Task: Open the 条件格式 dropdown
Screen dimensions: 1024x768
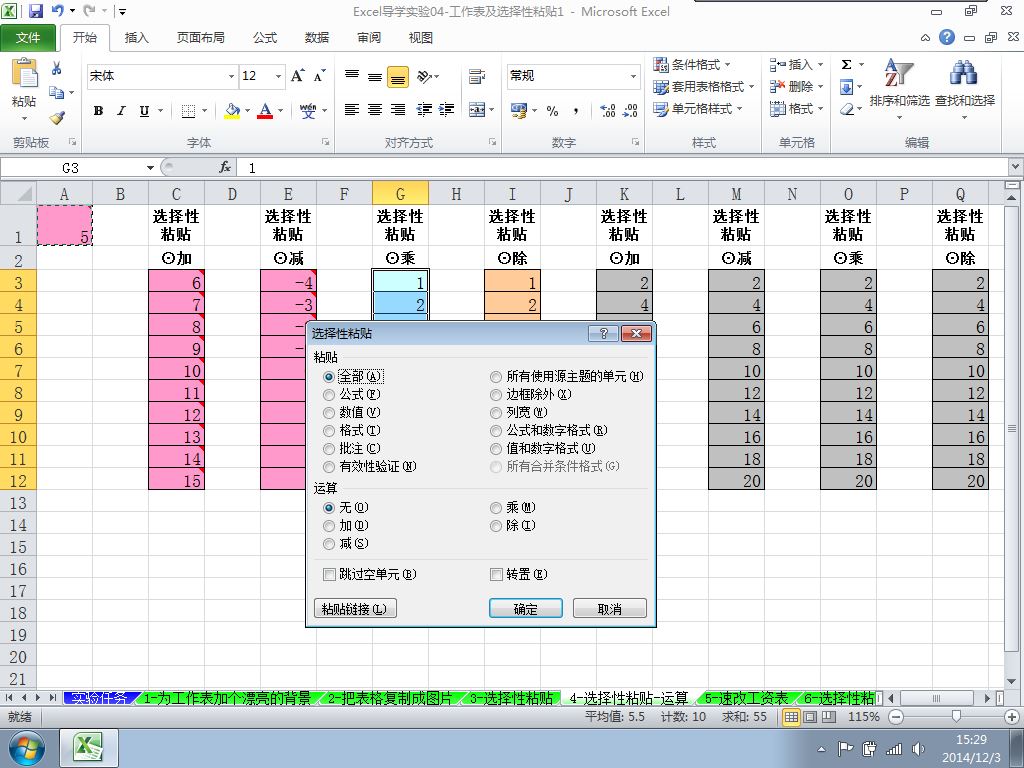Action: click(692, 65)
